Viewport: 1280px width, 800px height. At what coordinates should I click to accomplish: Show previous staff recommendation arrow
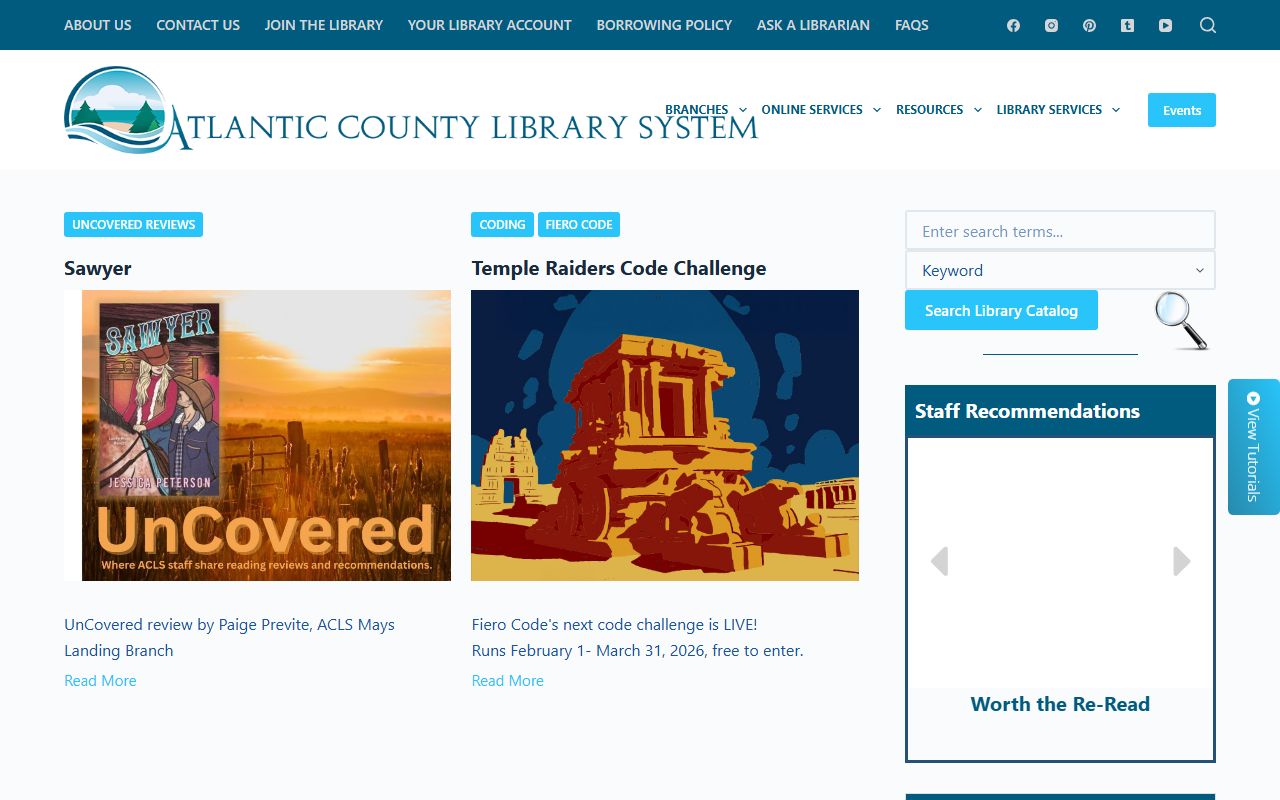(x=939, y=561)
